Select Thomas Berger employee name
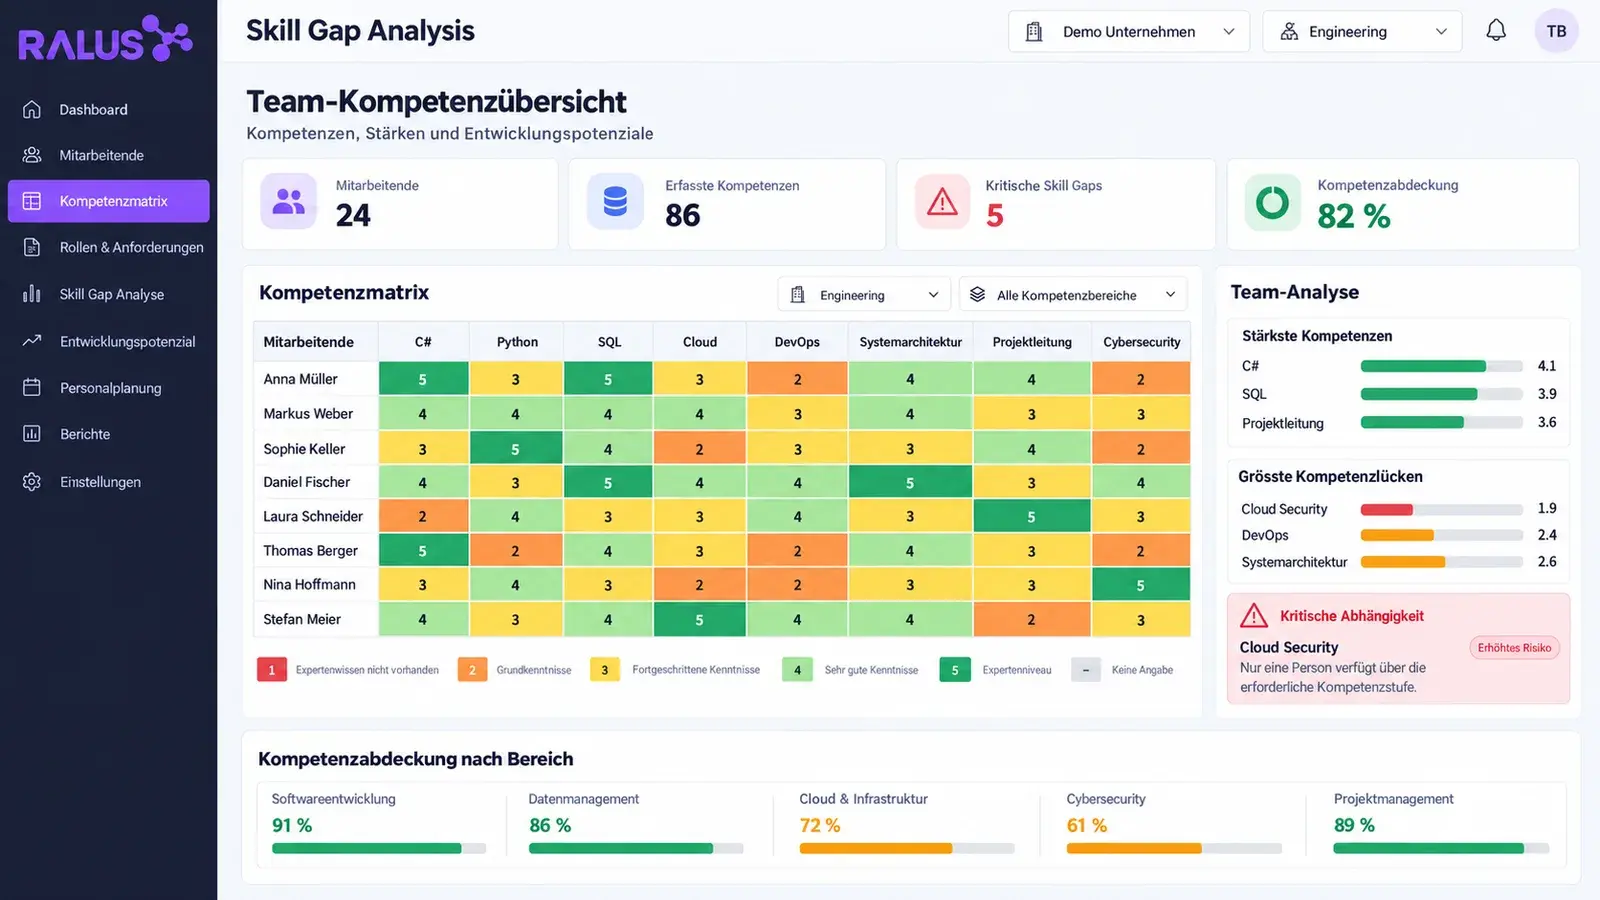Image resolution: width=1600 pixels, height=900 pixels. (310, 550)
